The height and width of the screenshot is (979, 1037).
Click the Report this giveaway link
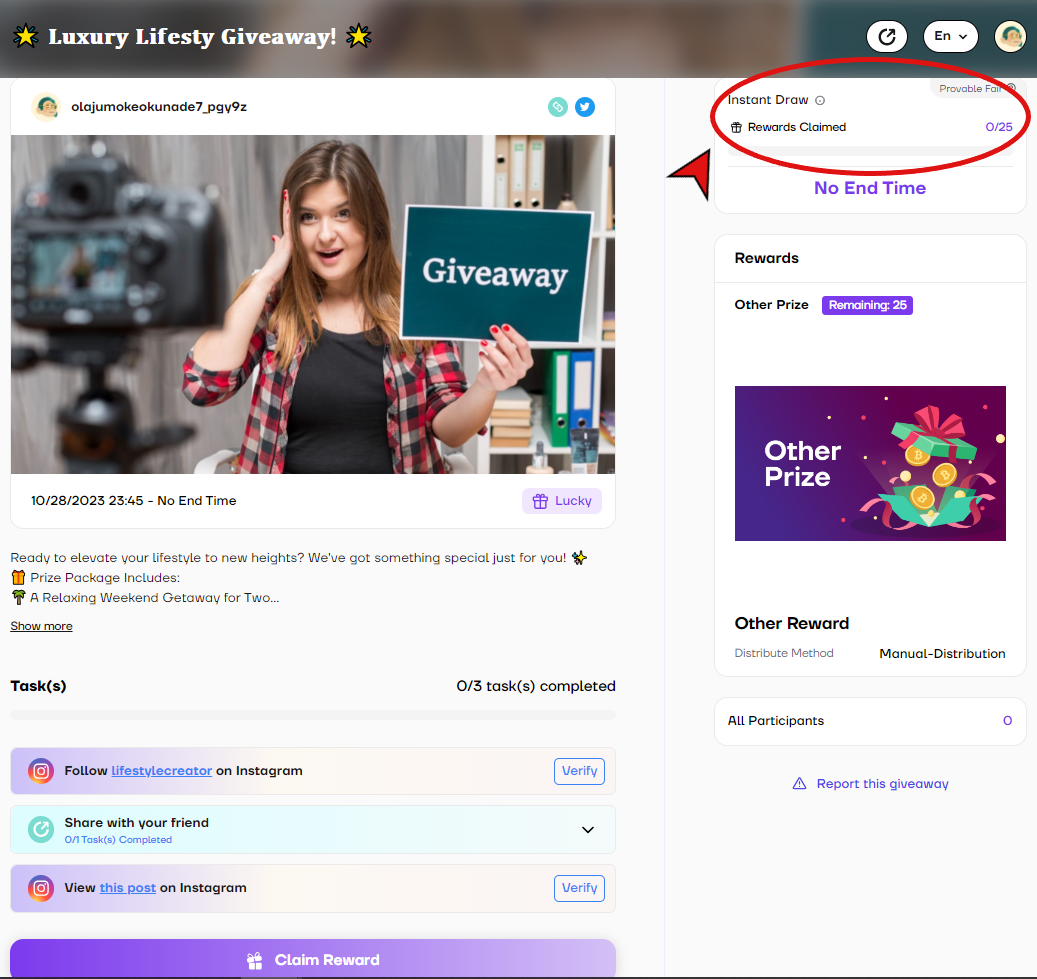[882, 784]
